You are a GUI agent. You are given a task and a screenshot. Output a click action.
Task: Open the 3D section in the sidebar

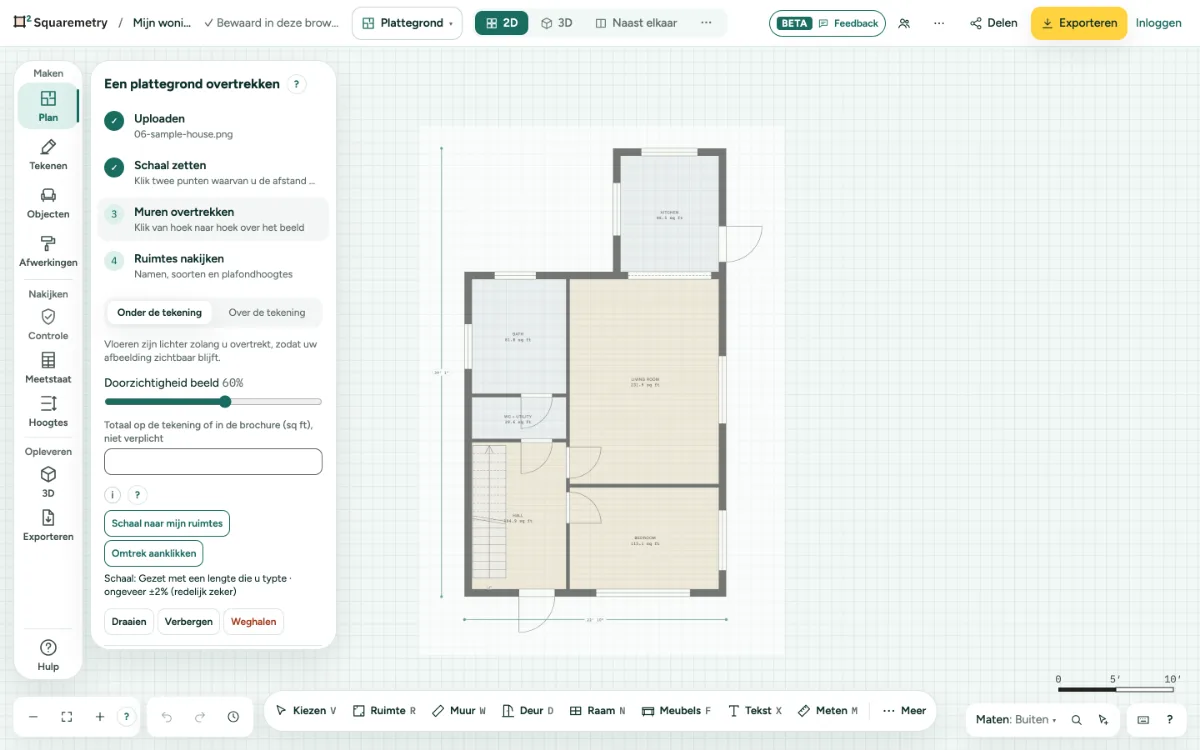pyautogui.click(x=48, y=482)
